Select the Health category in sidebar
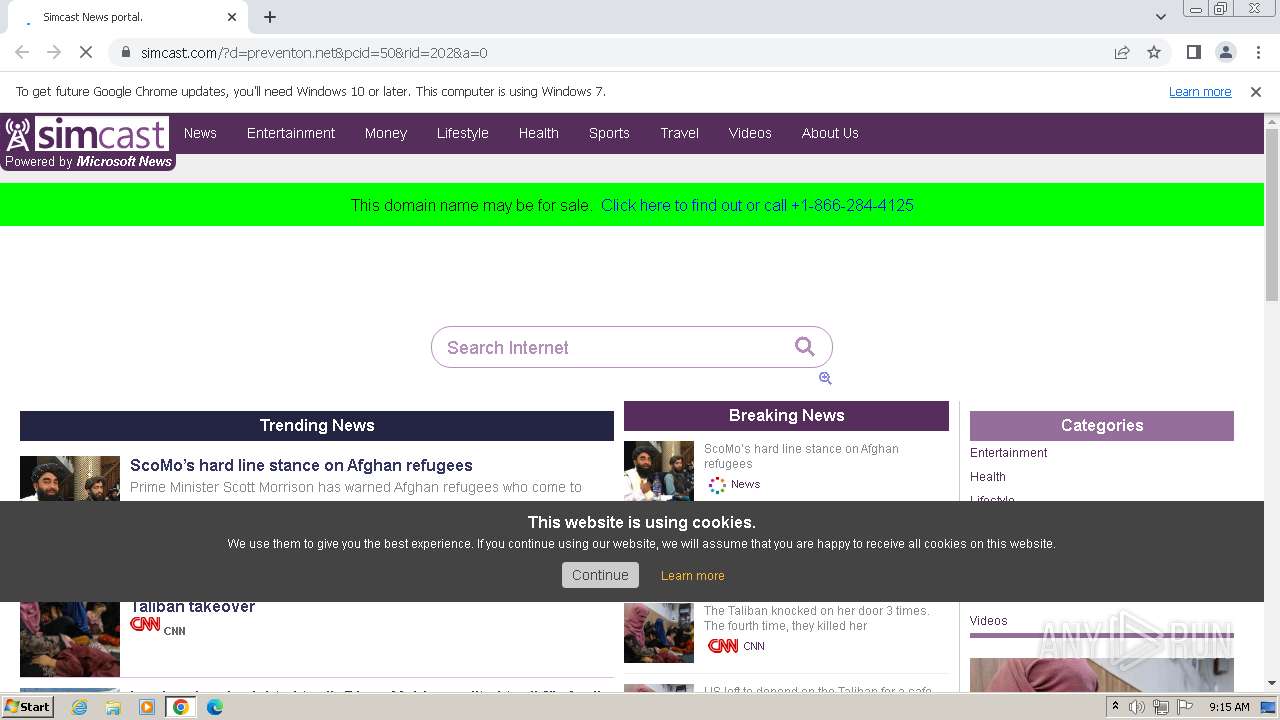The height and width of the screenshot is (720, 1280). 988,477
